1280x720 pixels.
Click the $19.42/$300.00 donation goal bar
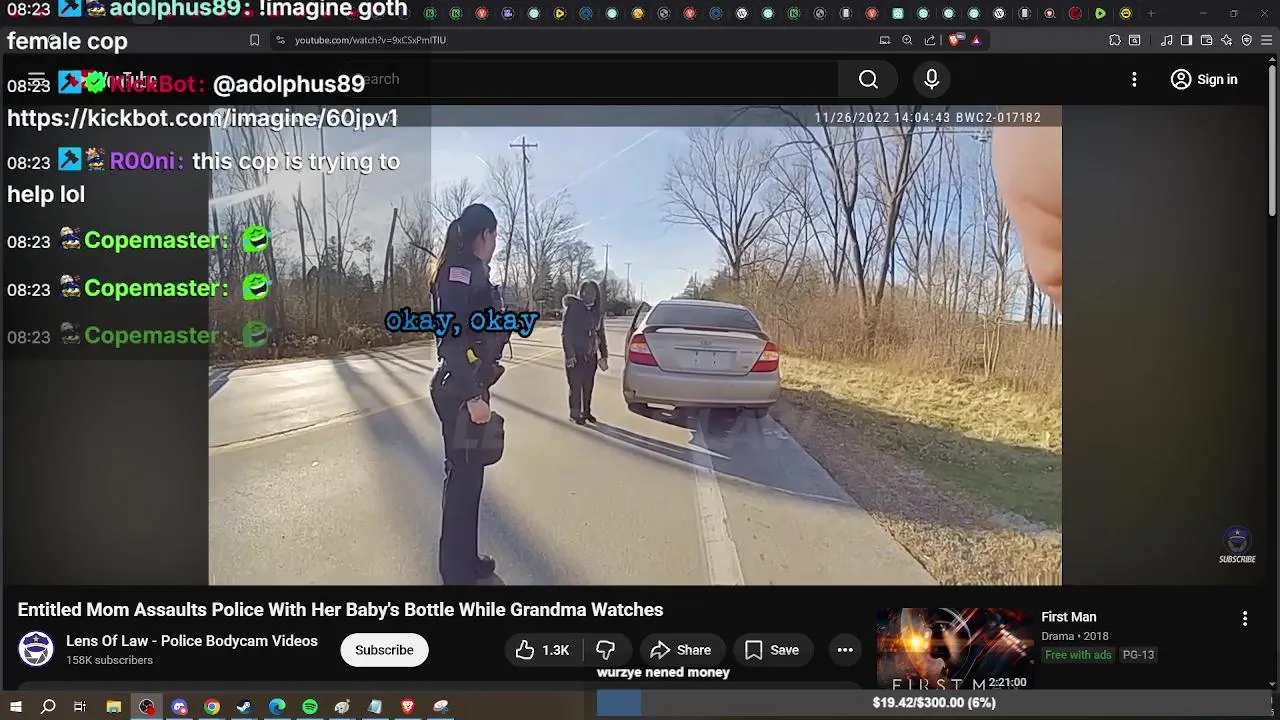934,703
